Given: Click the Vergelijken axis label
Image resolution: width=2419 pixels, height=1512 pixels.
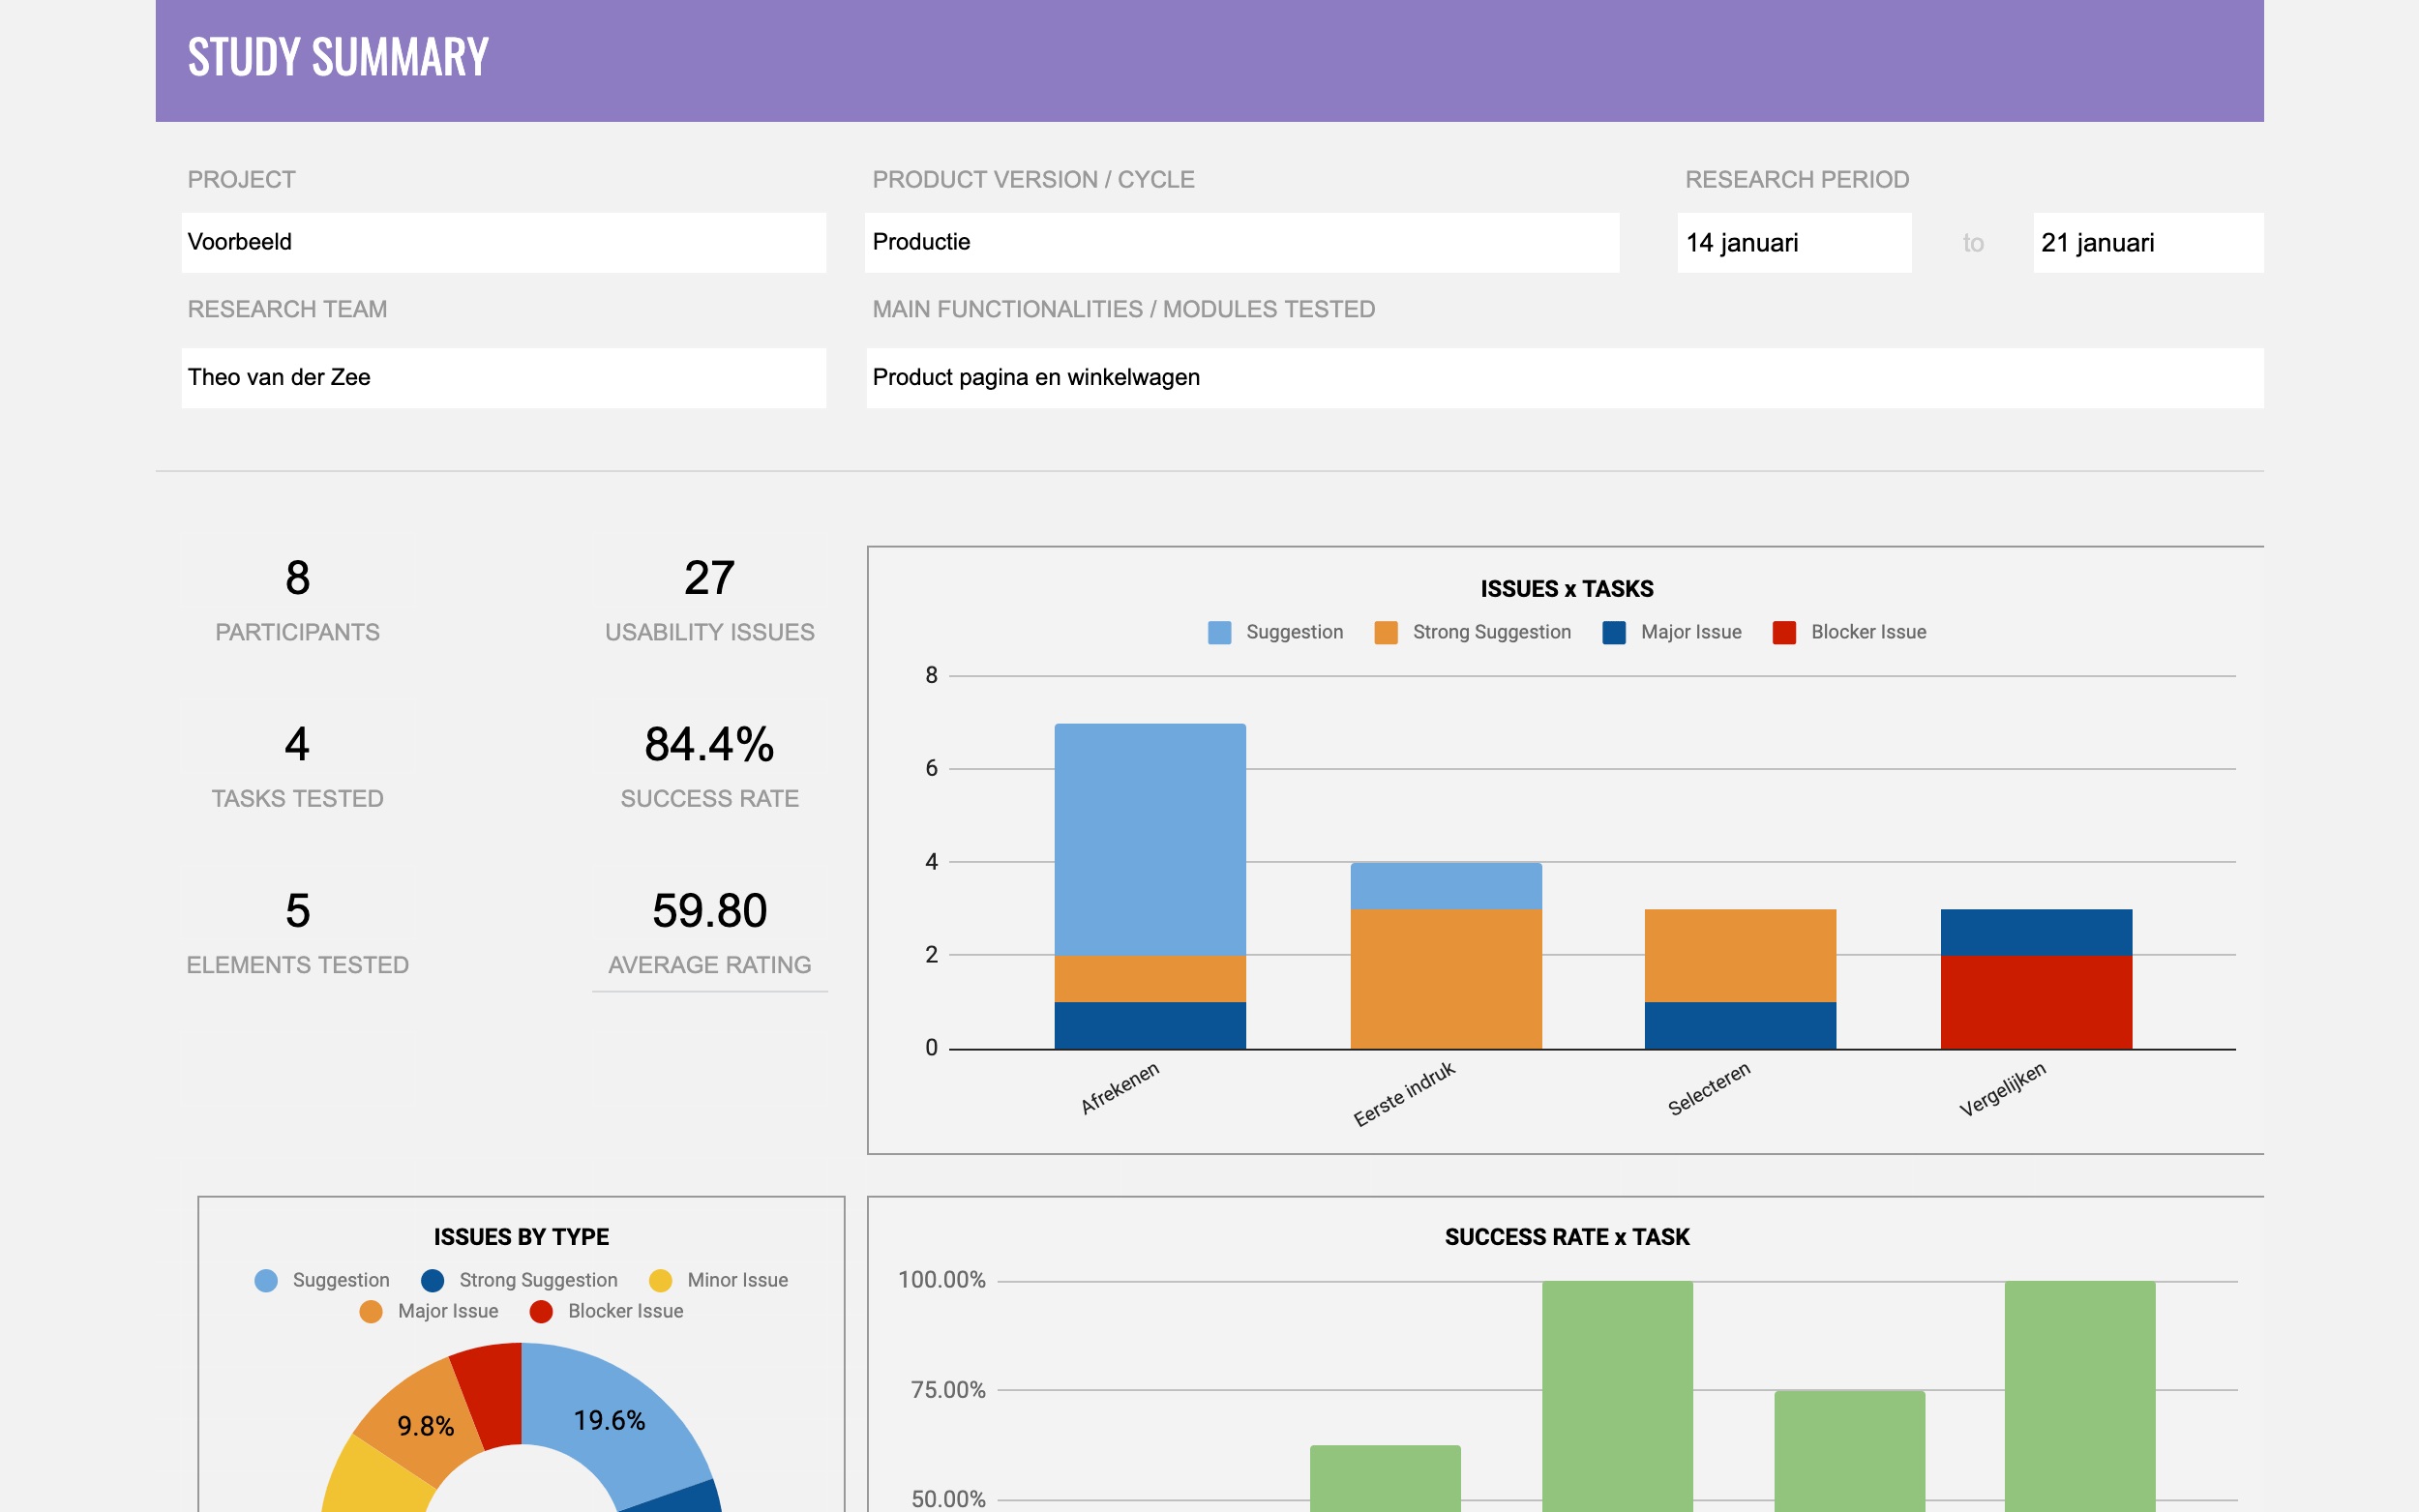Looking at the screenshot, I should (x=2002, y=1089).
